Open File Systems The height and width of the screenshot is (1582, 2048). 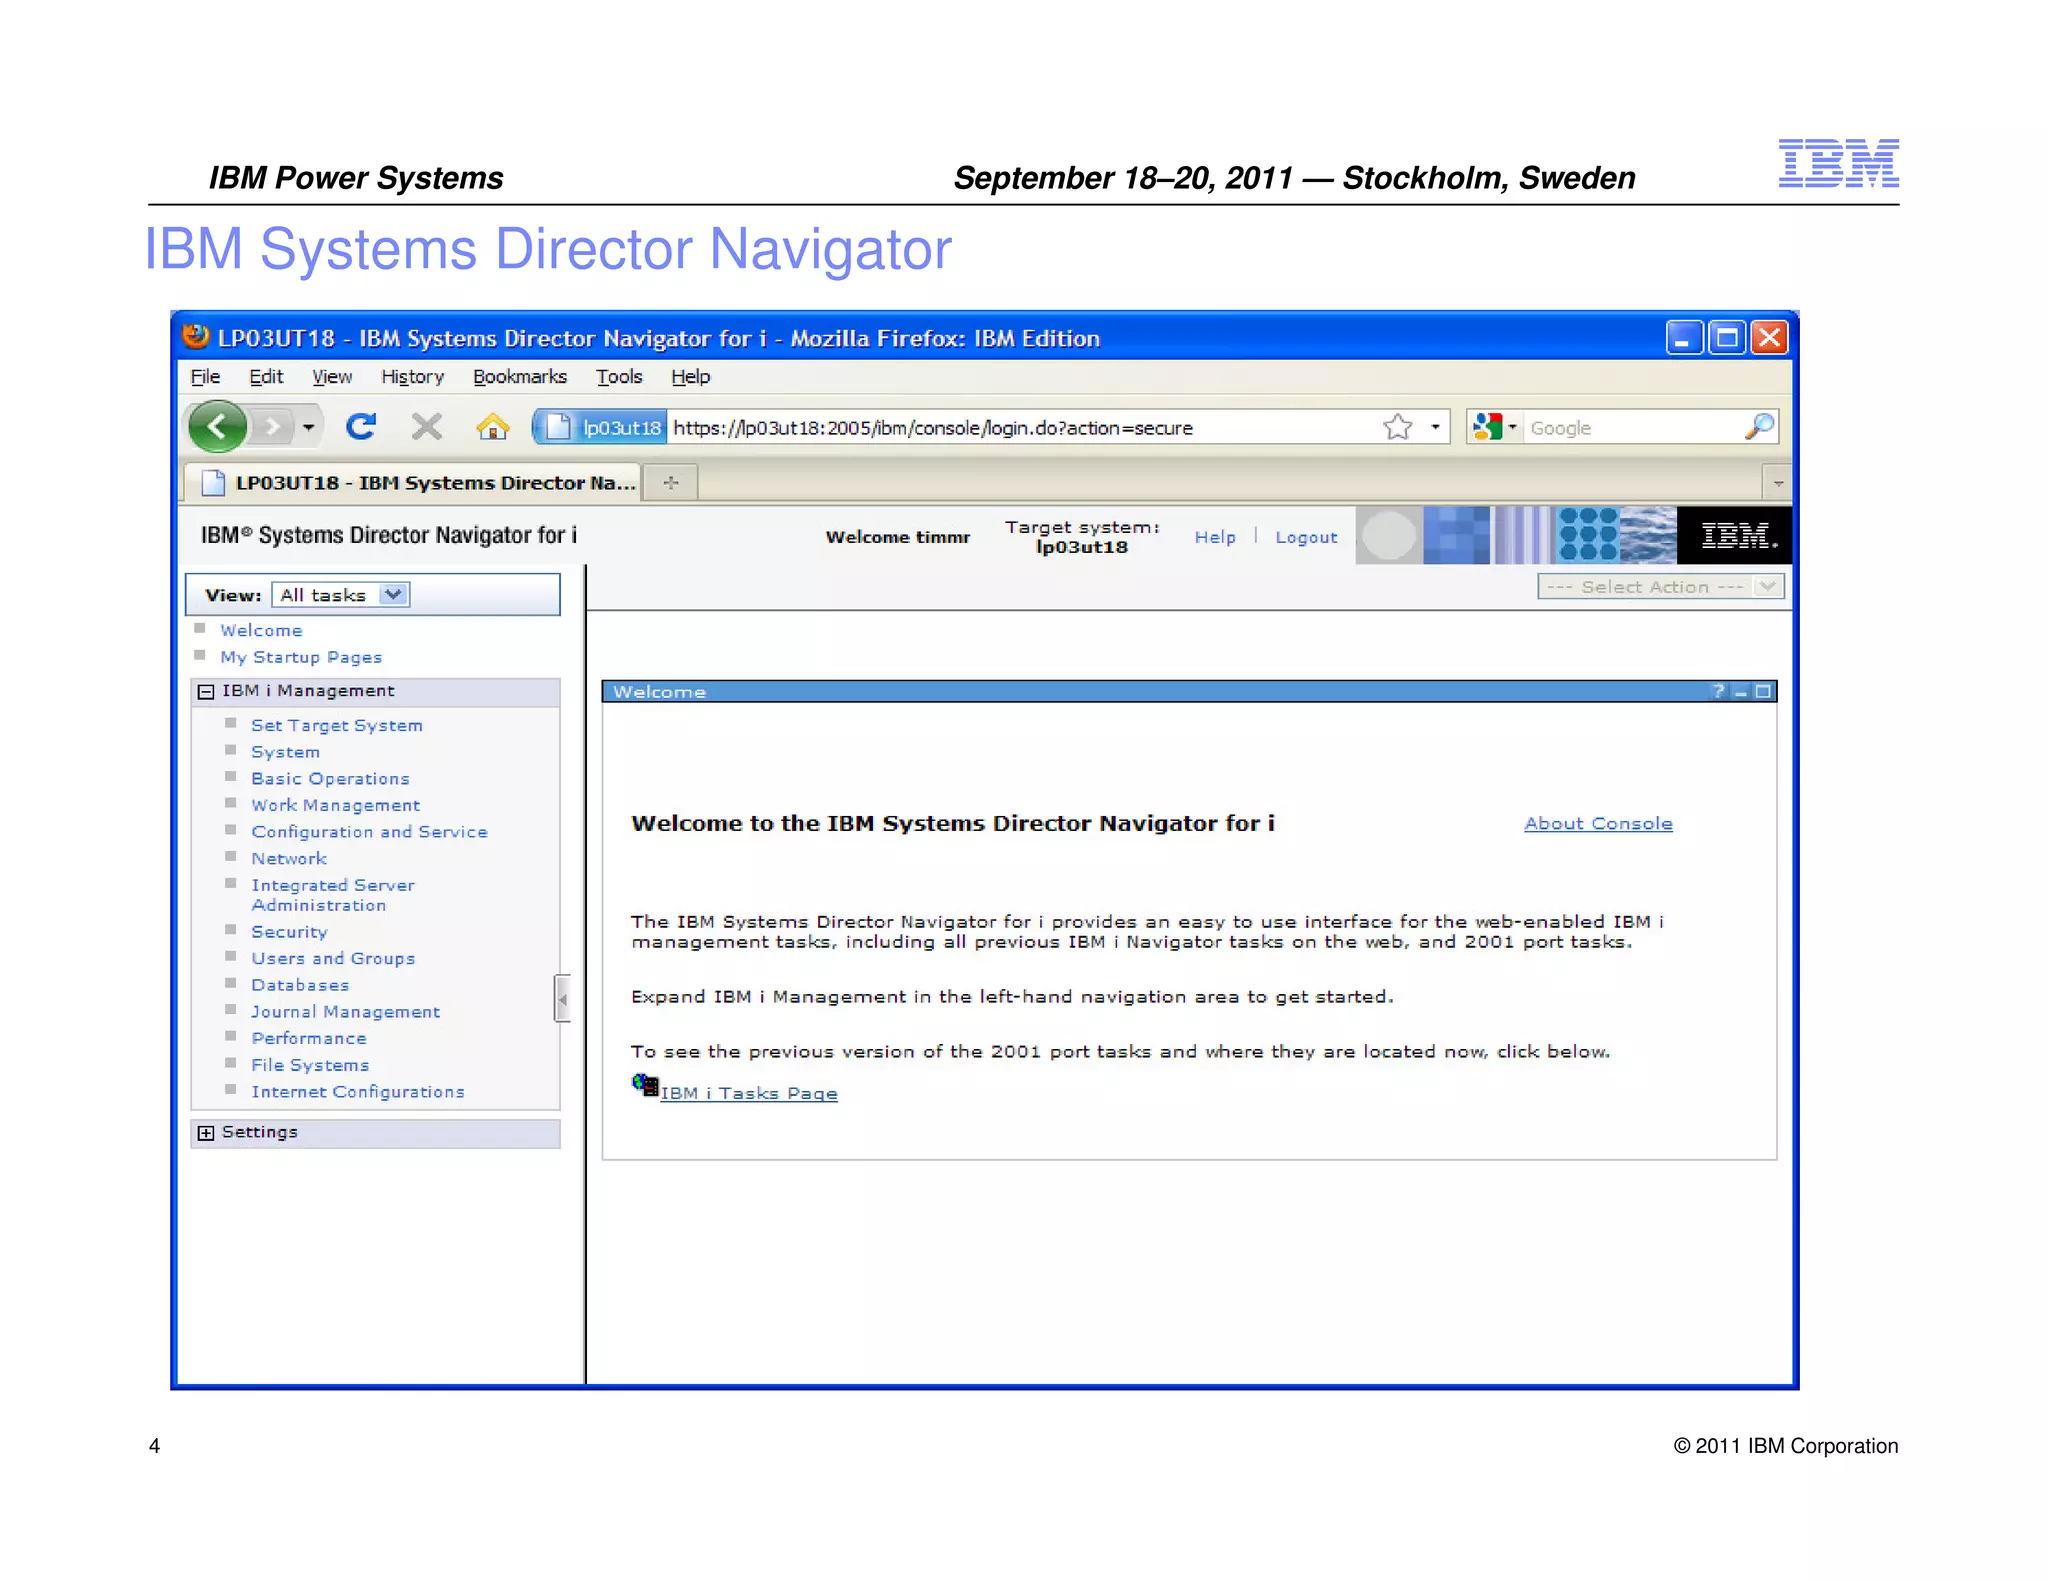pos(310,1065)
